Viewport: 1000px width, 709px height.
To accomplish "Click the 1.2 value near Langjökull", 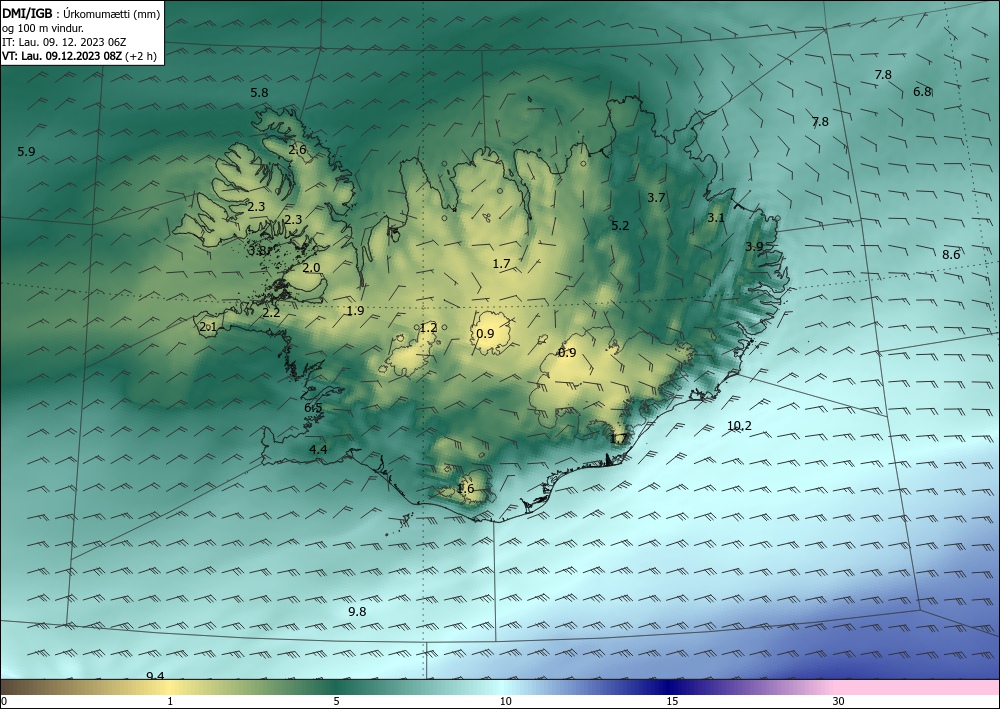I will tap(429, 328).
